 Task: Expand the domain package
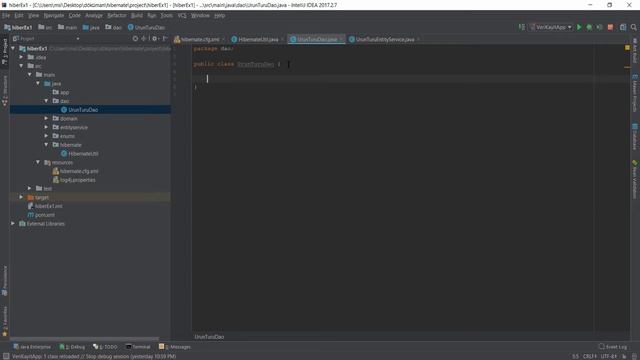46,118
